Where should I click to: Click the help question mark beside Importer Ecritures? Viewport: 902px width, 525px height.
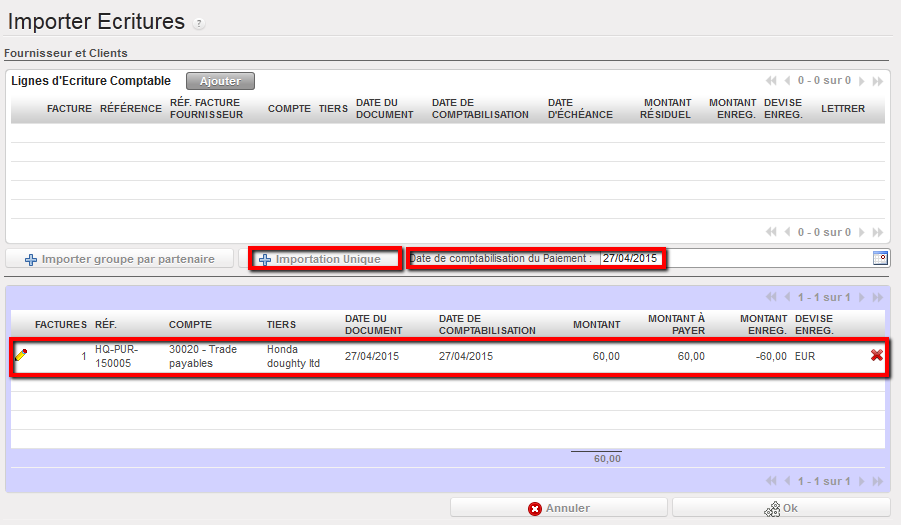(199, 24)
